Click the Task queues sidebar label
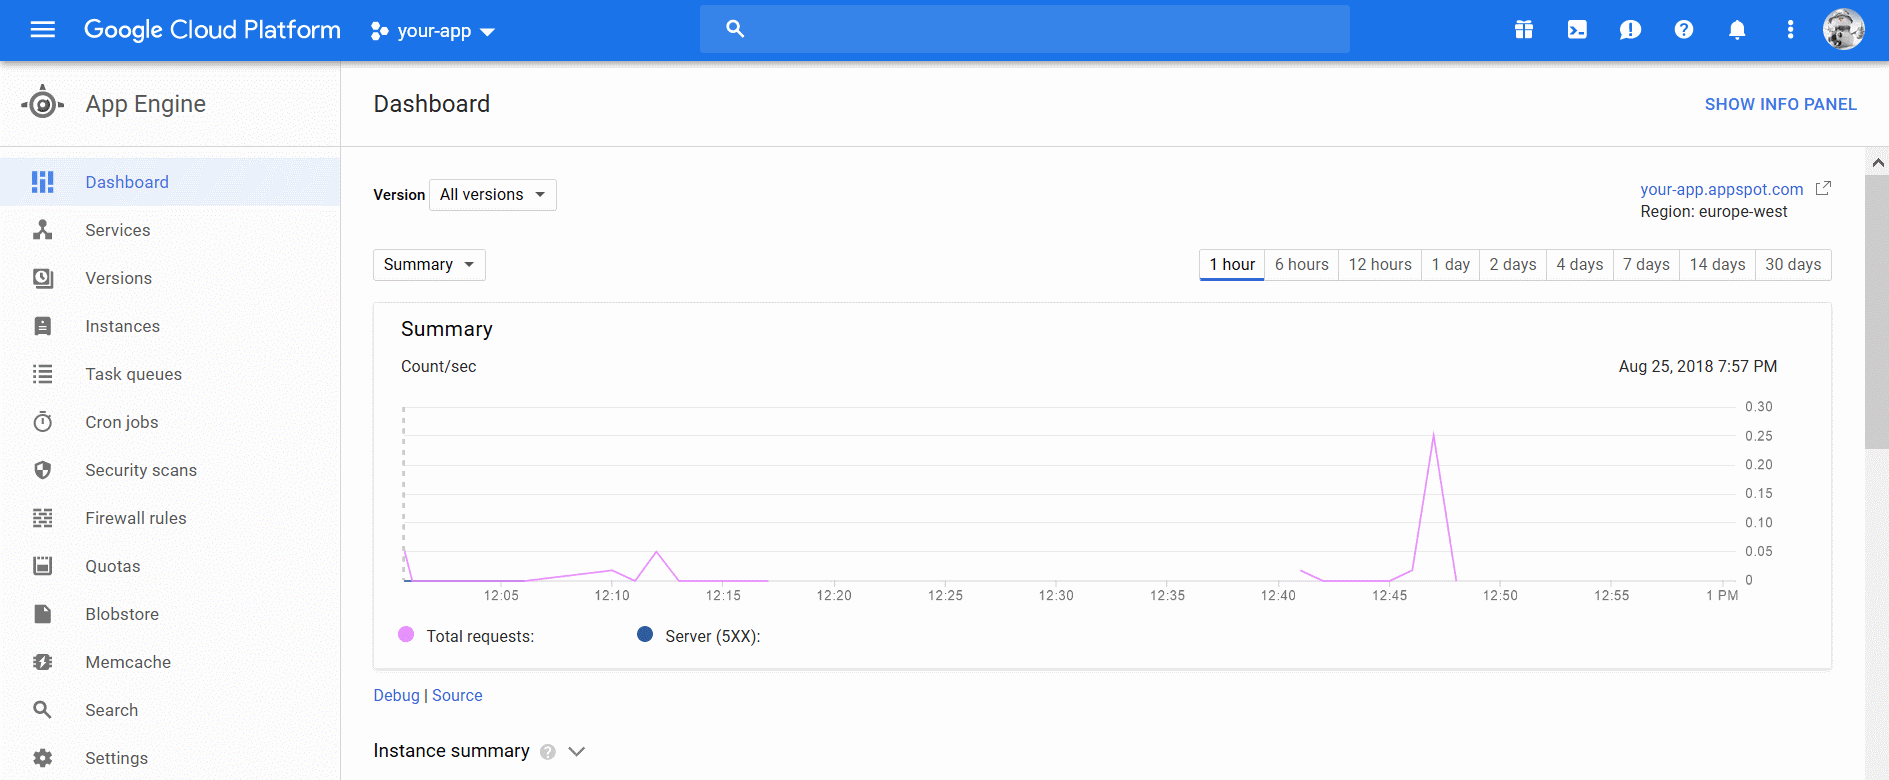 pos(133,374)
